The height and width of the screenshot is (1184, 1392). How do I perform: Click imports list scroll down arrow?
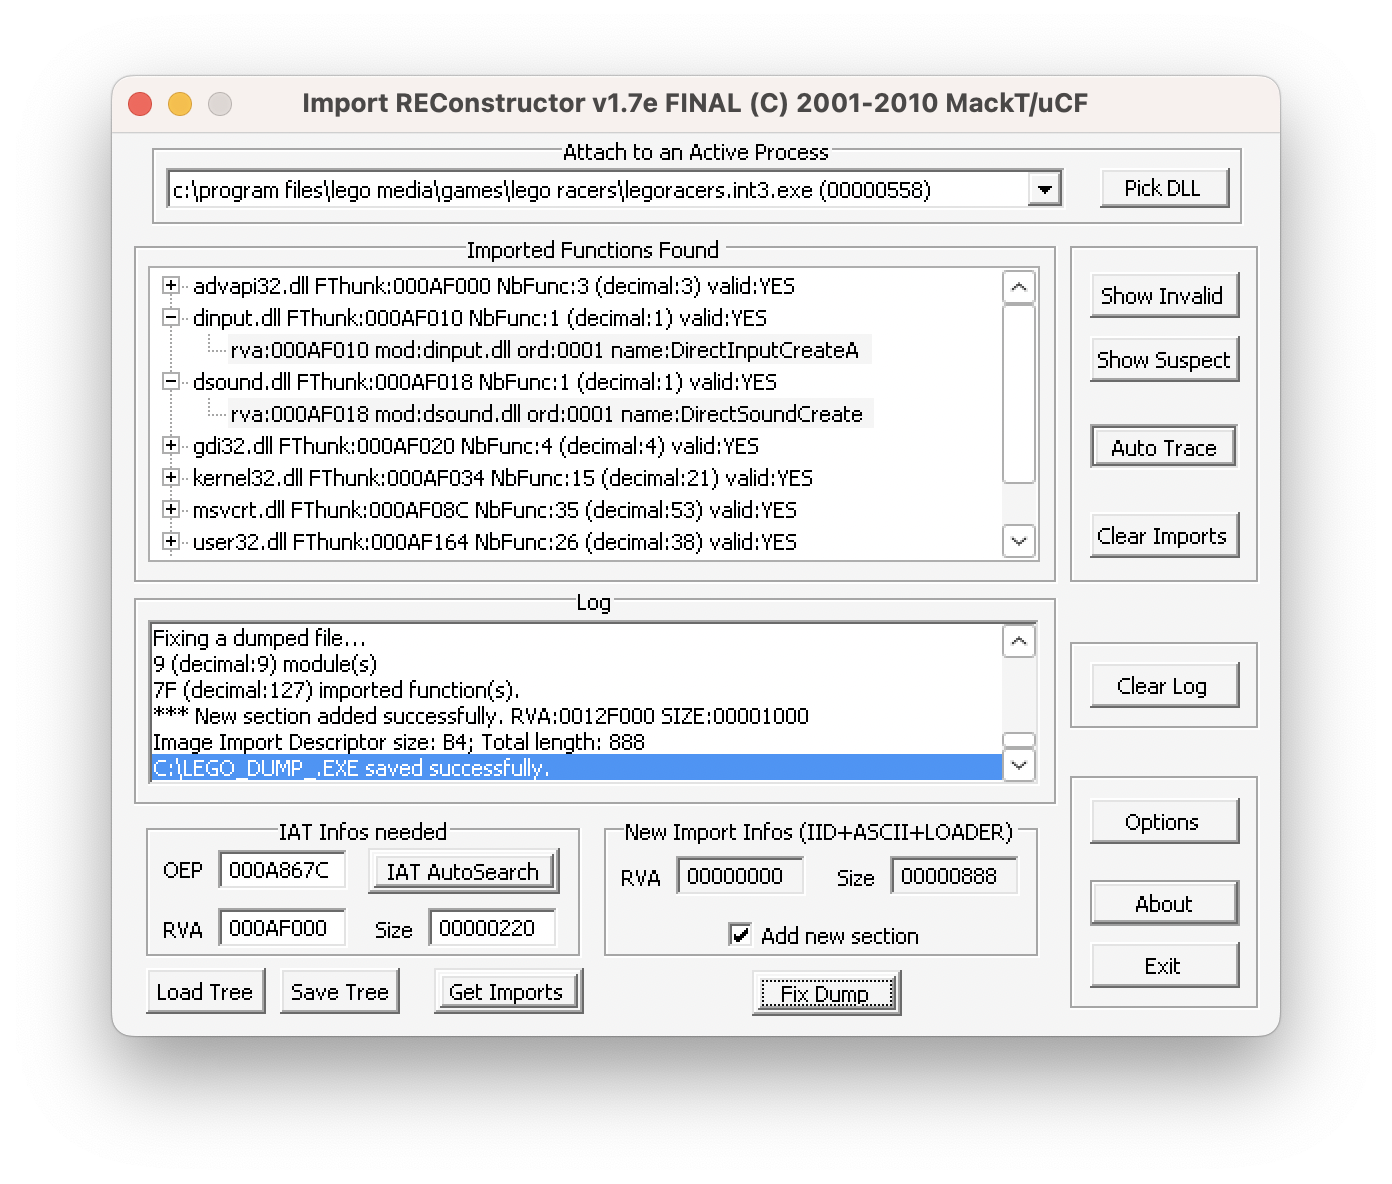(x=1018, y=541)
